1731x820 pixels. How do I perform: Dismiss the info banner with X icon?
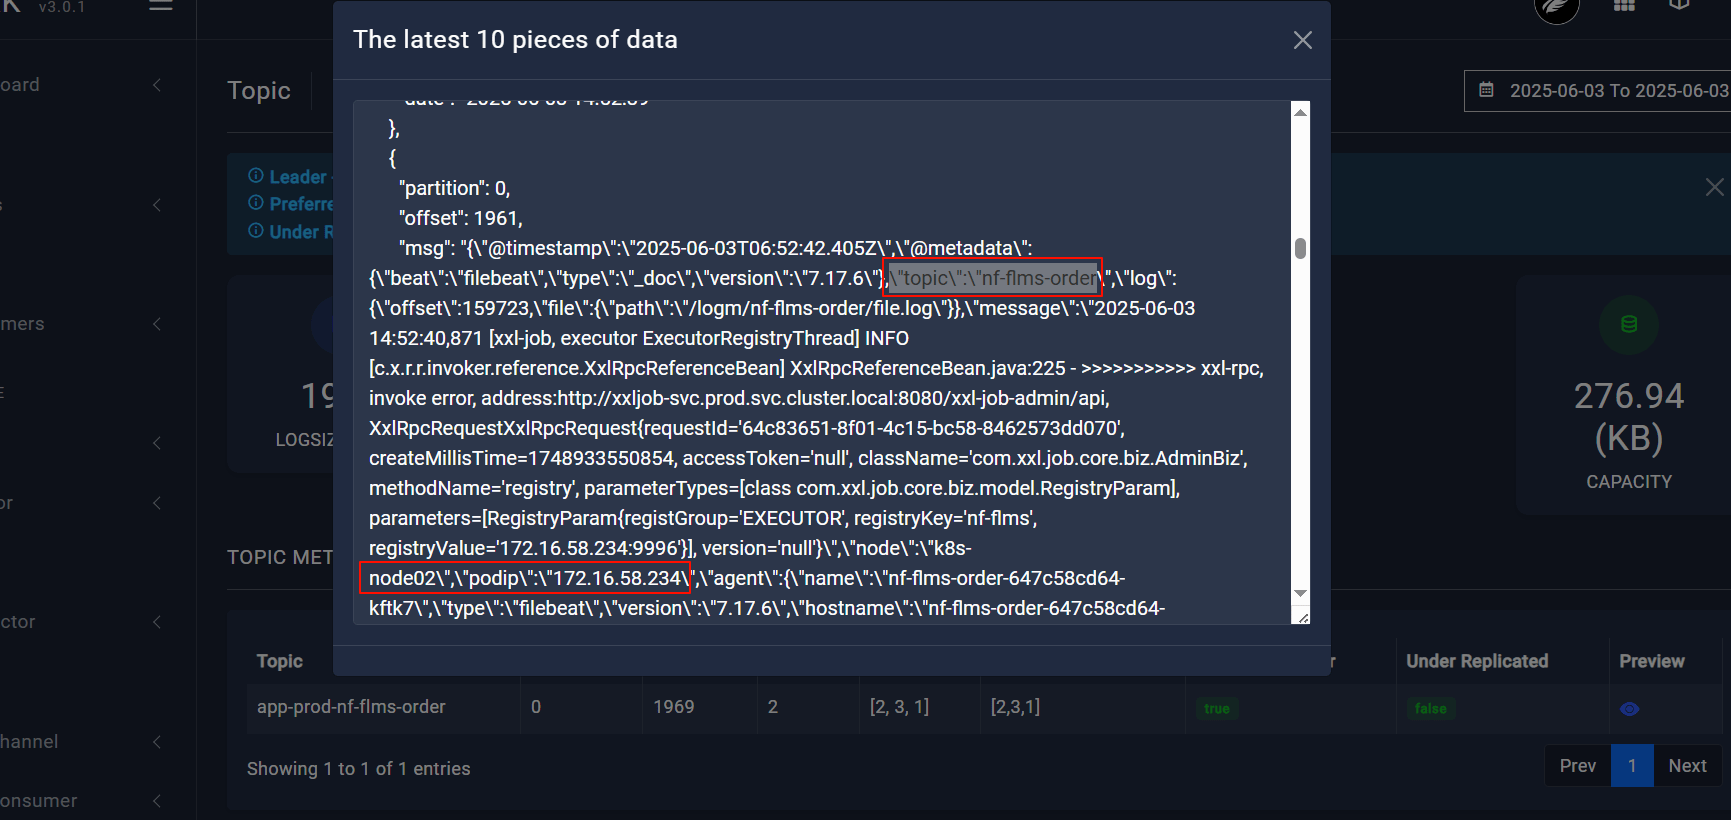point(1714,187)
